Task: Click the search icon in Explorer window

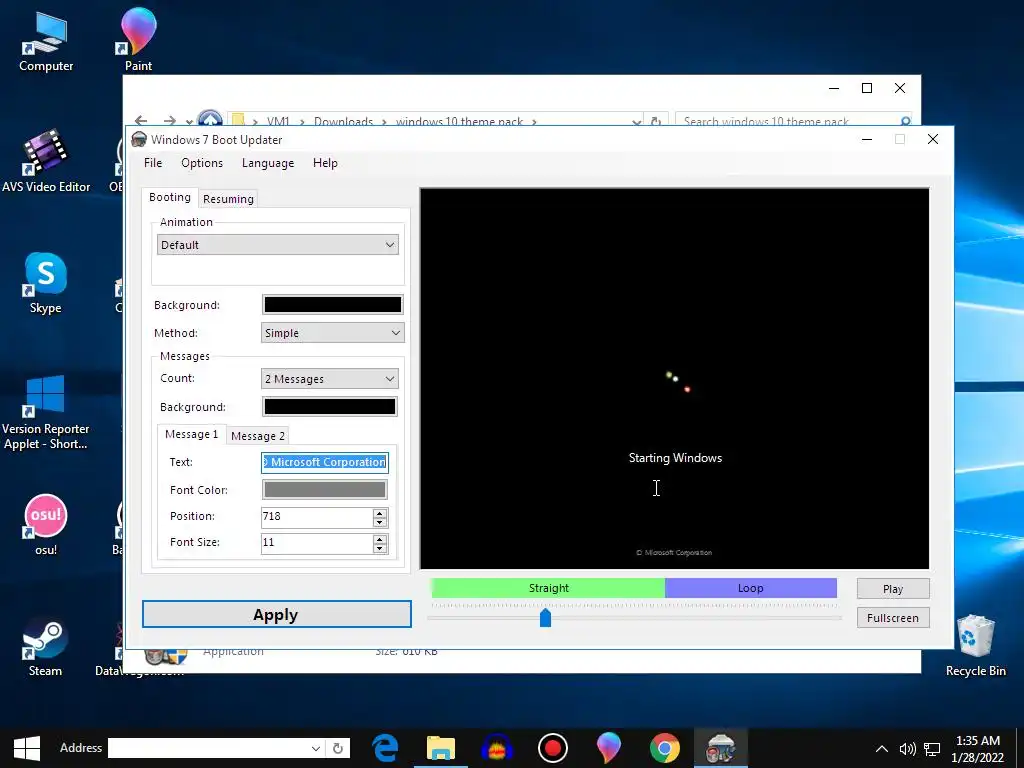Action: 905,121
